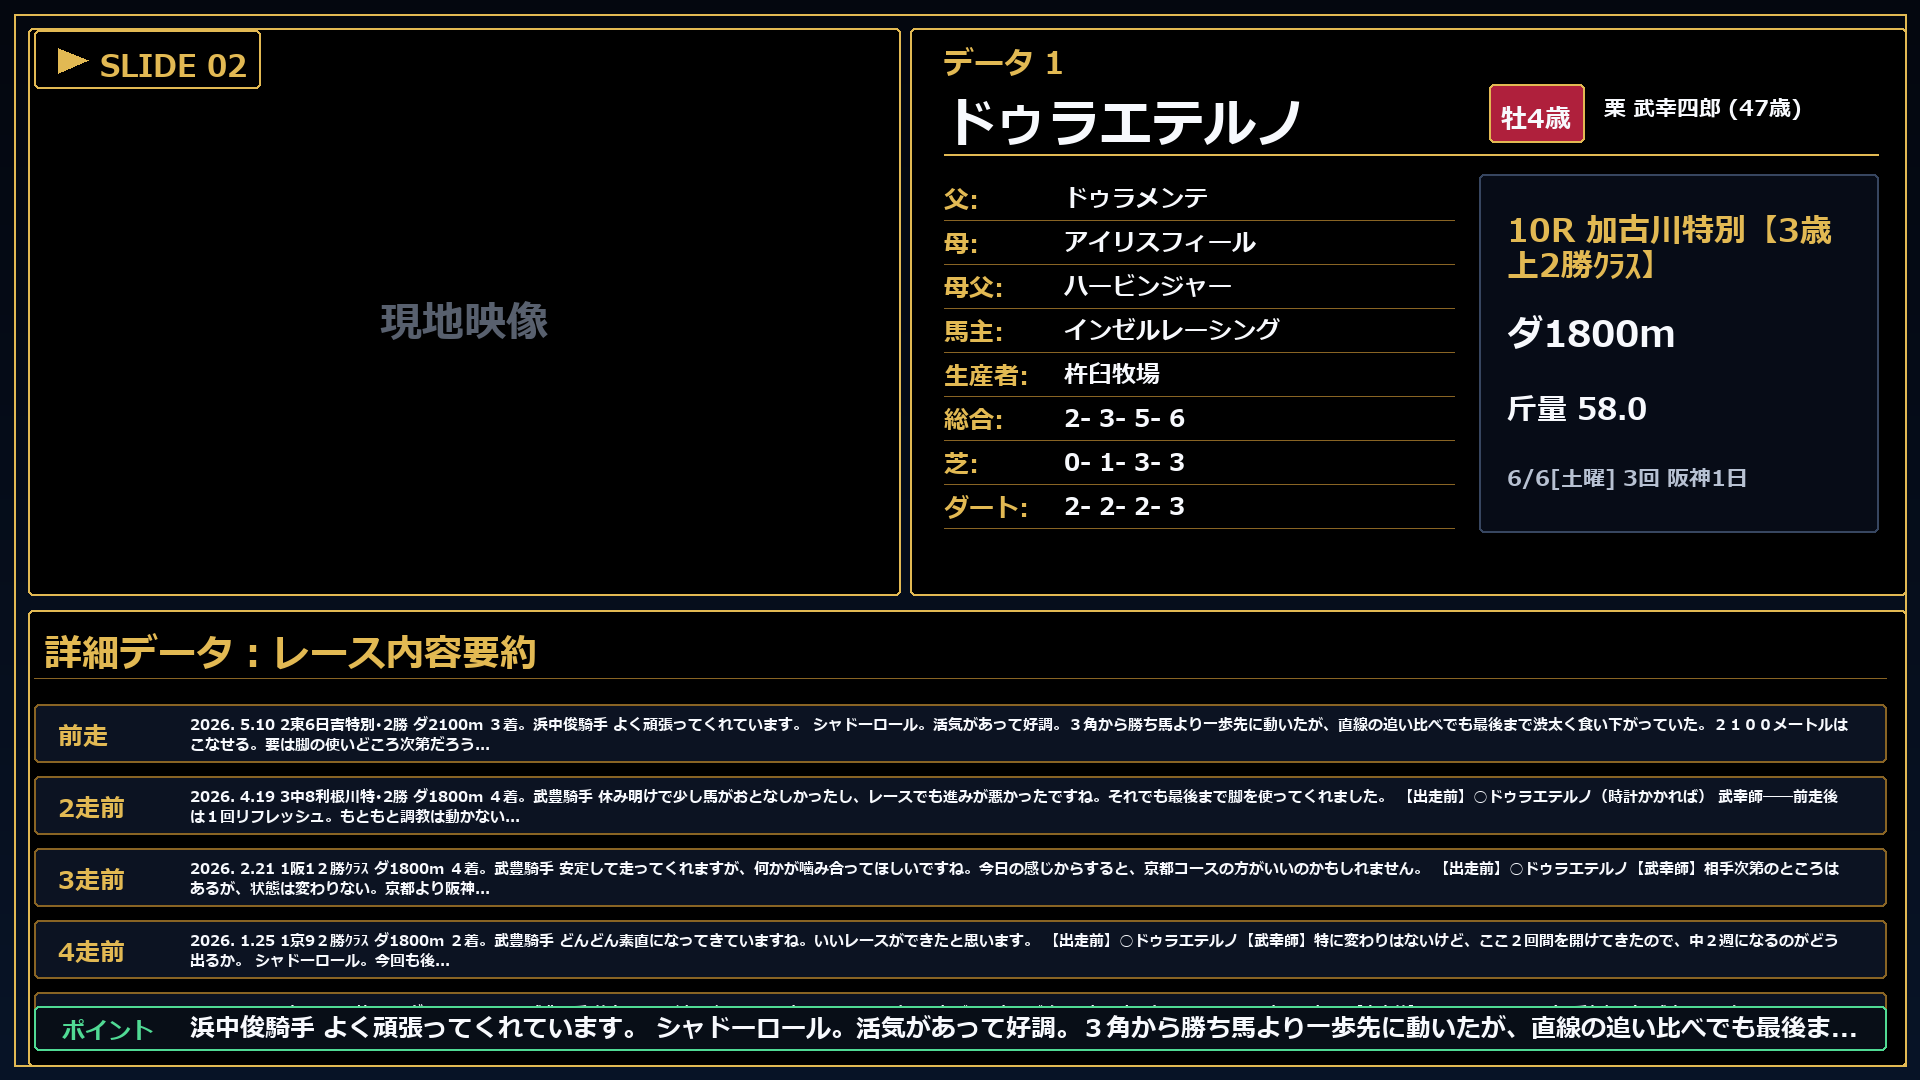Click the 2026. 2.21 1阪12 race summary text

1014,878
